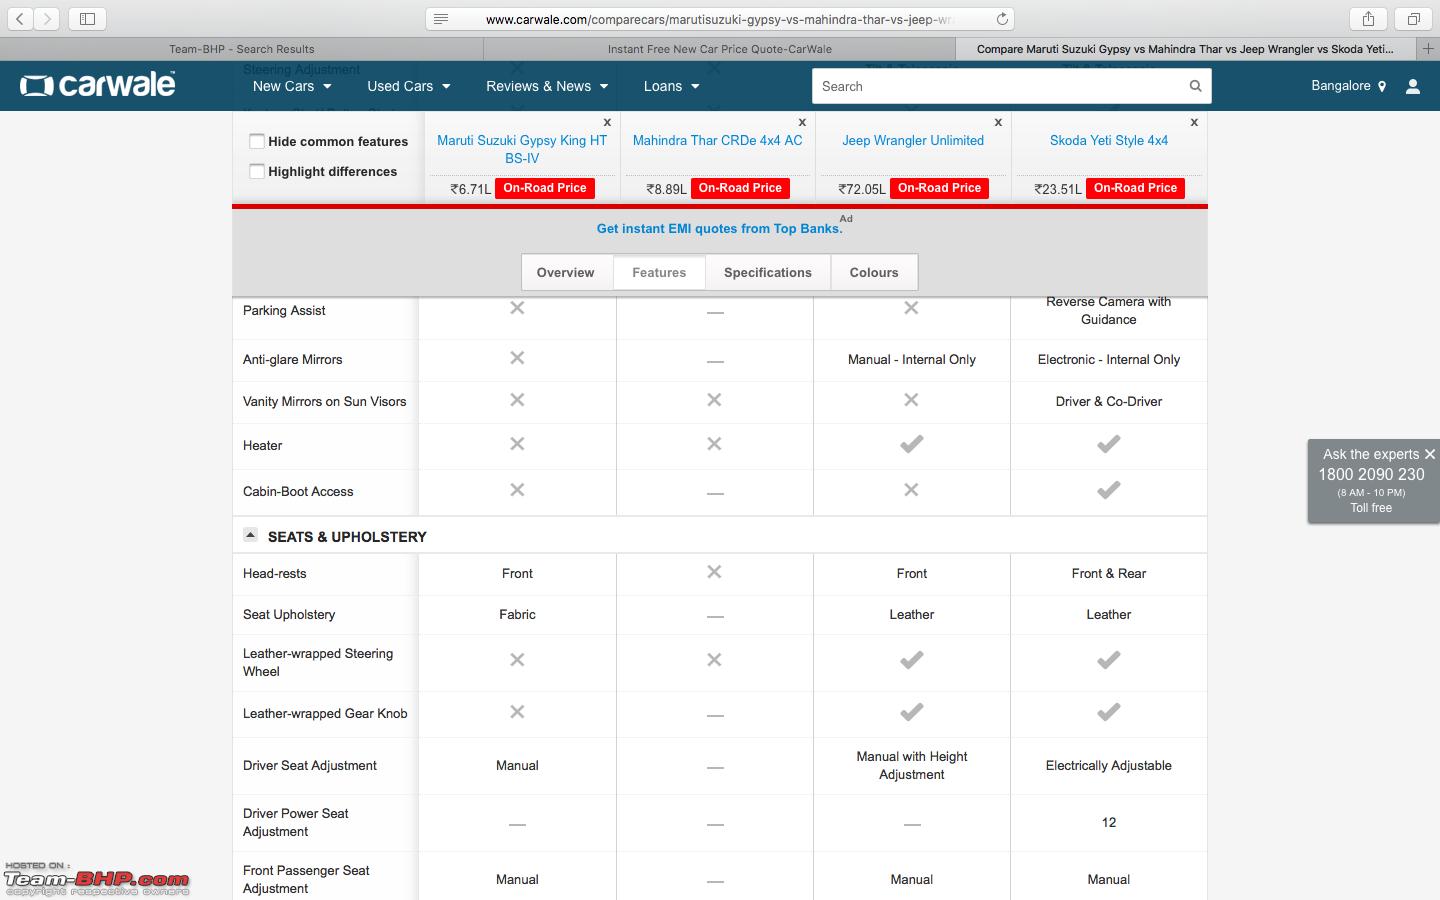Click the Driver Seat Adjustment label
The image size is (1440, 900).
pos(310,766)
